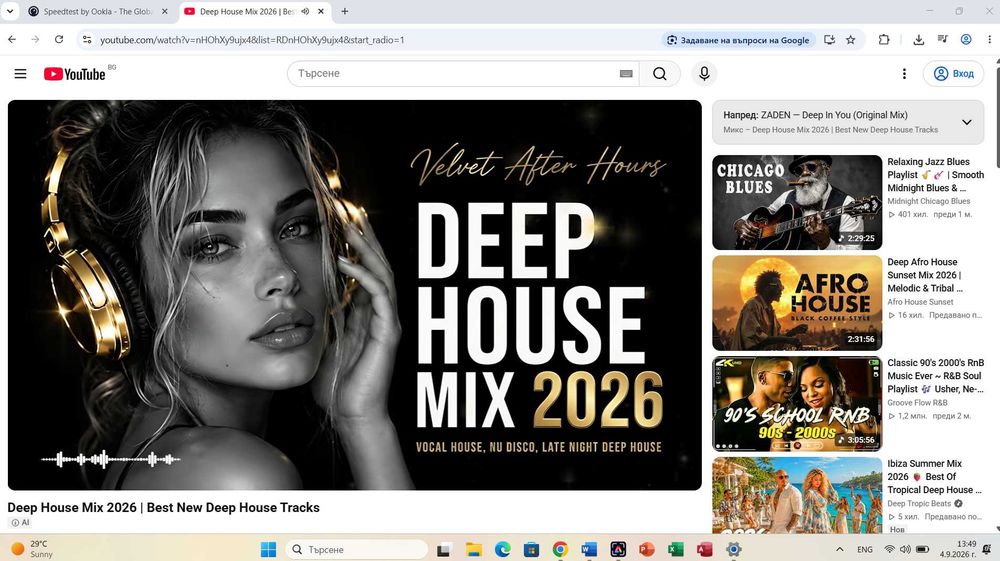The width and height of the screenshot is (1000, 561).
Task: Click the main Deep House Mix video player
Action: point(355,295)
